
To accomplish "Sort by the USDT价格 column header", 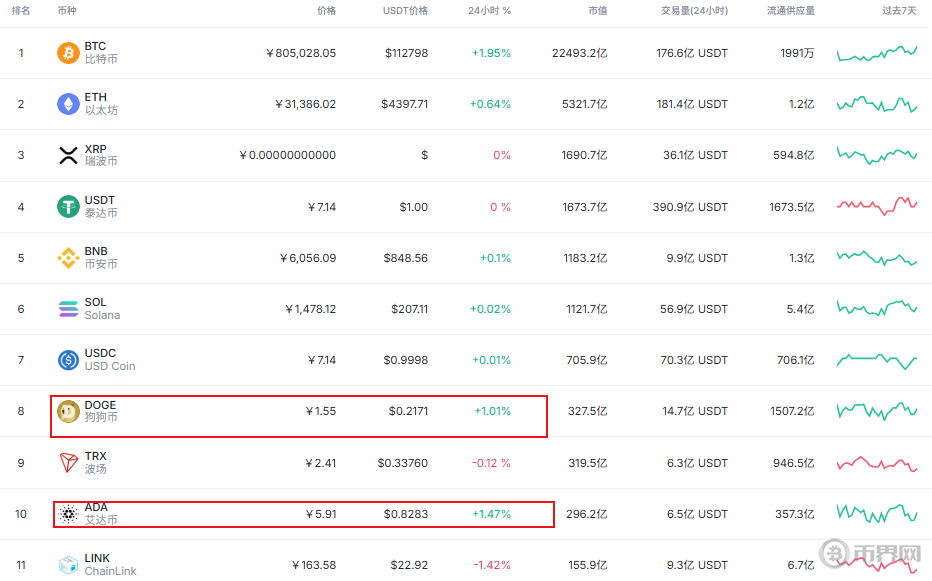I will [405, 11].
